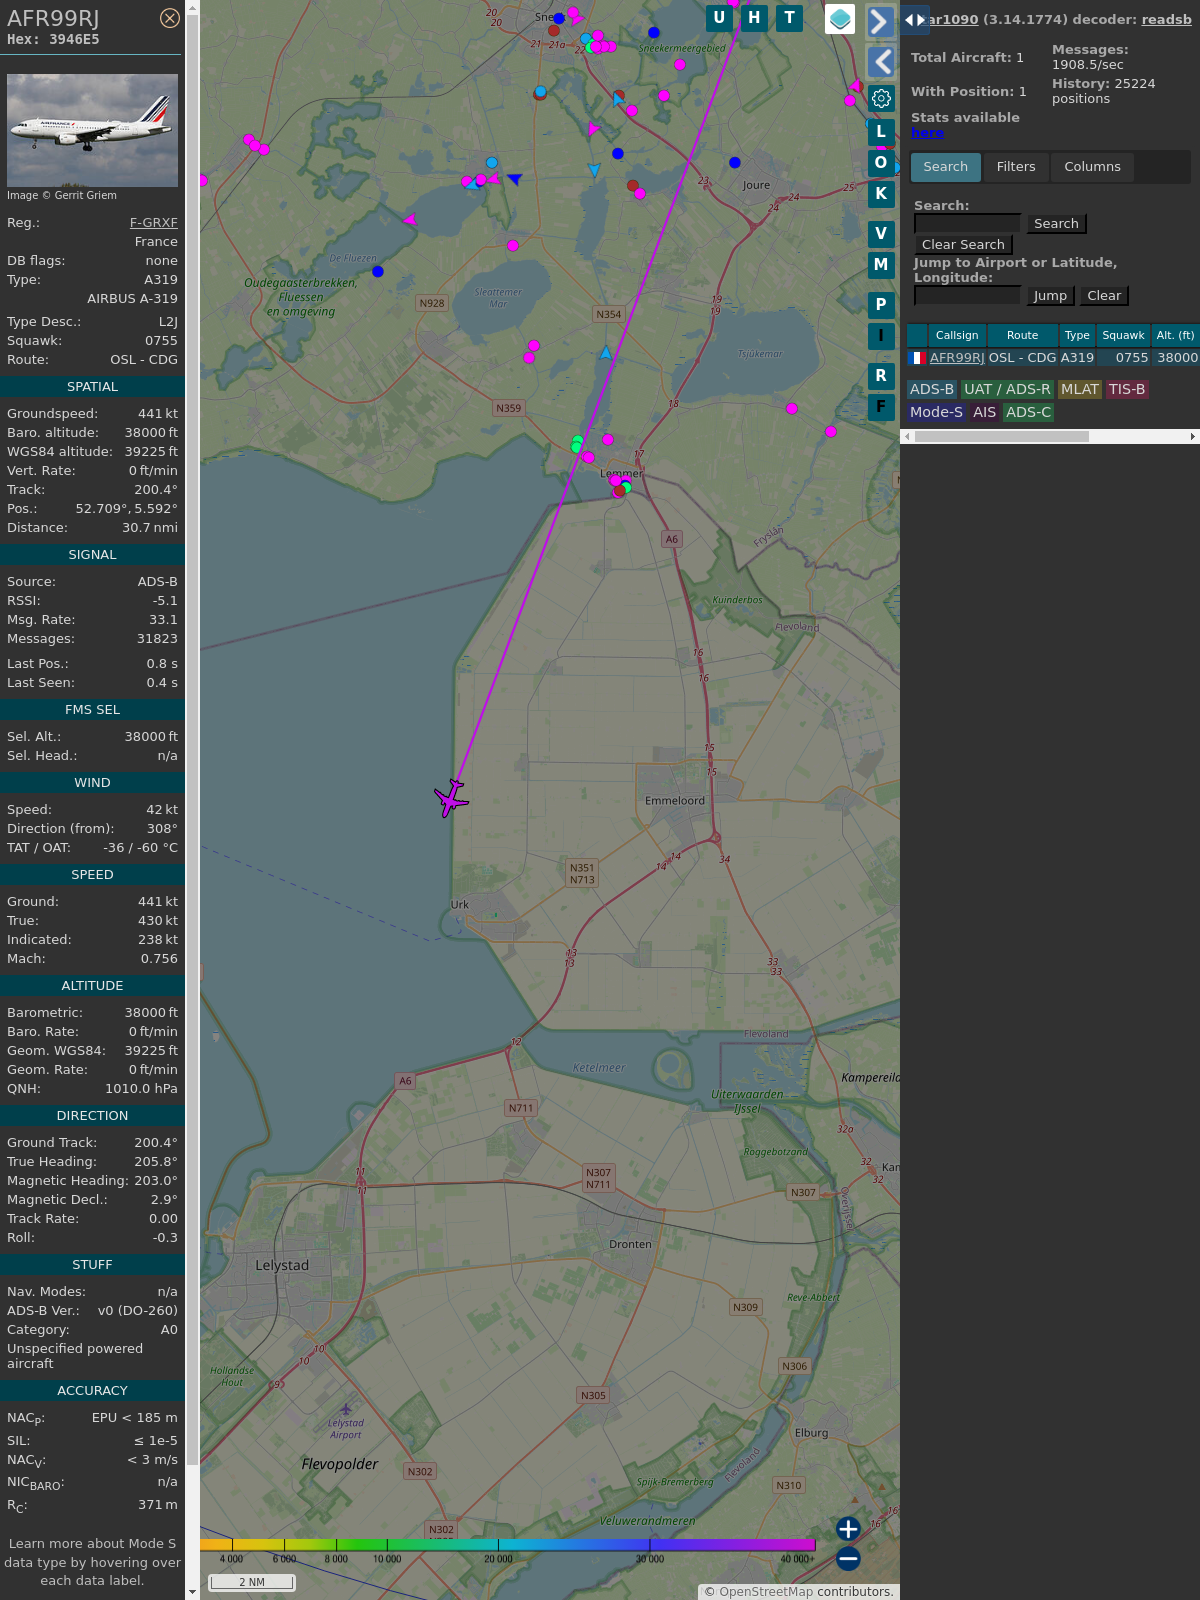The image size is (1200, 1600).
Task: Switch to the Filters tab
Action: pyautogui.click(x=1016, y=167)
